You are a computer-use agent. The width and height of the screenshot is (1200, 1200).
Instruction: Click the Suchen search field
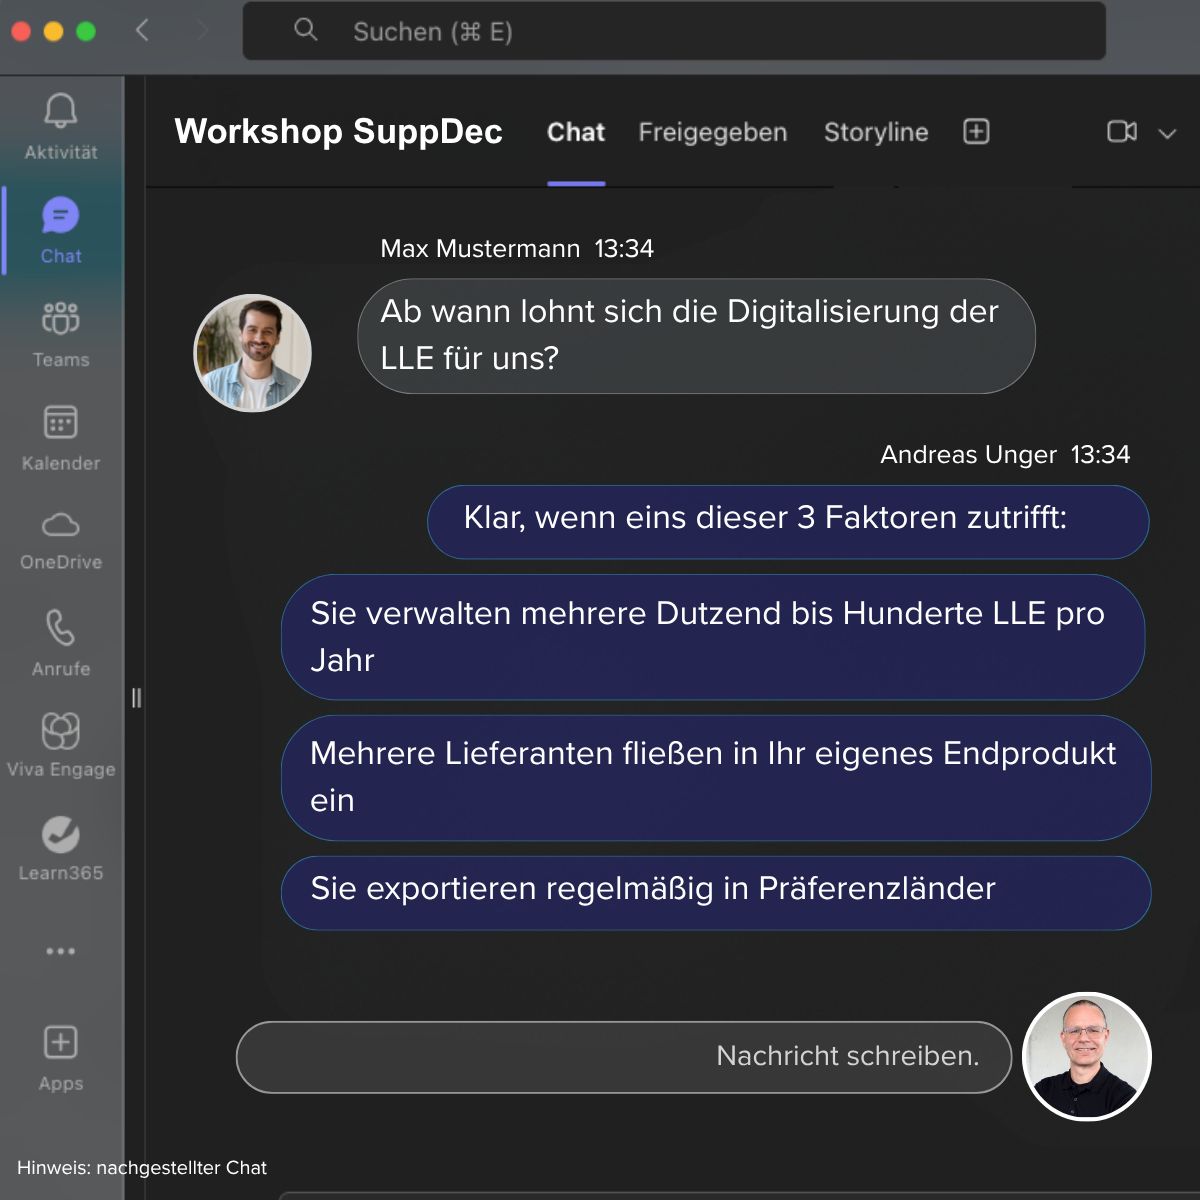point(674,31)
